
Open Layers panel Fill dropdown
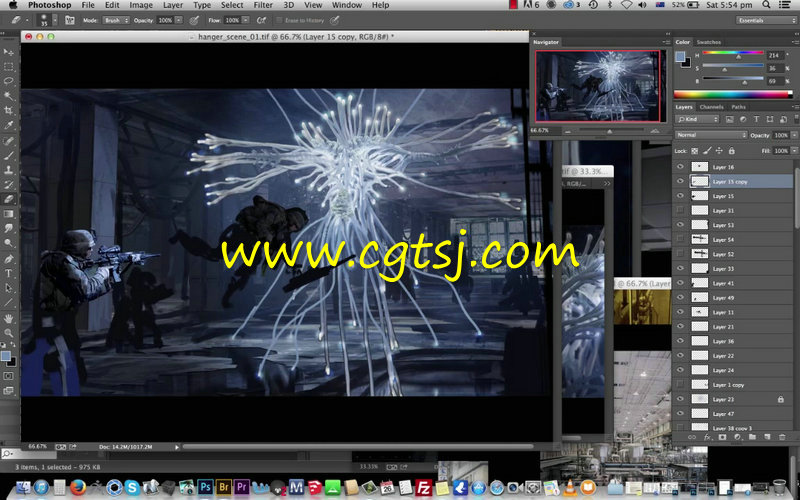pyautogui.click(x=794, y=151)
